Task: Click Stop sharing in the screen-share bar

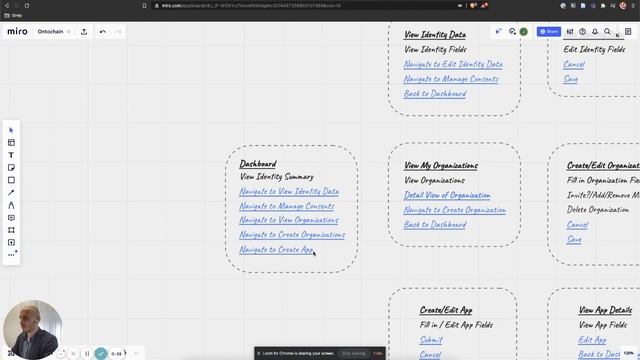Action: (353, 353)
